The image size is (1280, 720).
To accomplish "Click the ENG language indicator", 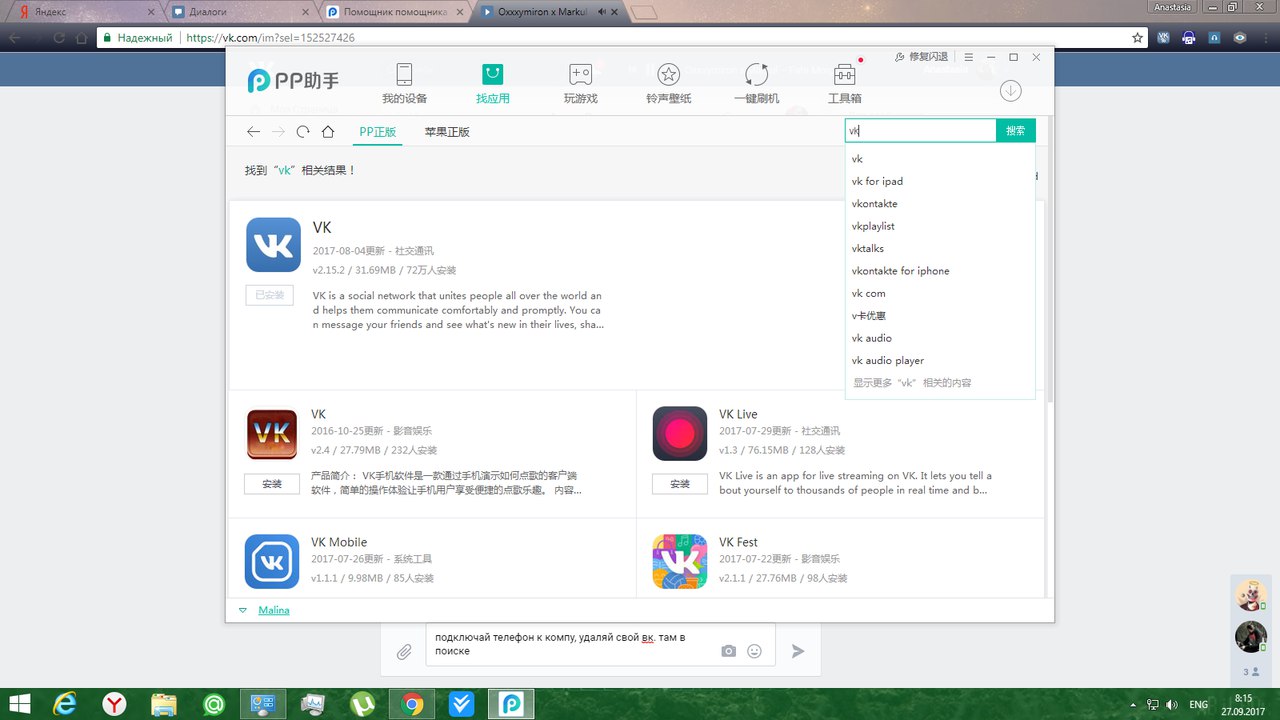I will pos(1198,704).
